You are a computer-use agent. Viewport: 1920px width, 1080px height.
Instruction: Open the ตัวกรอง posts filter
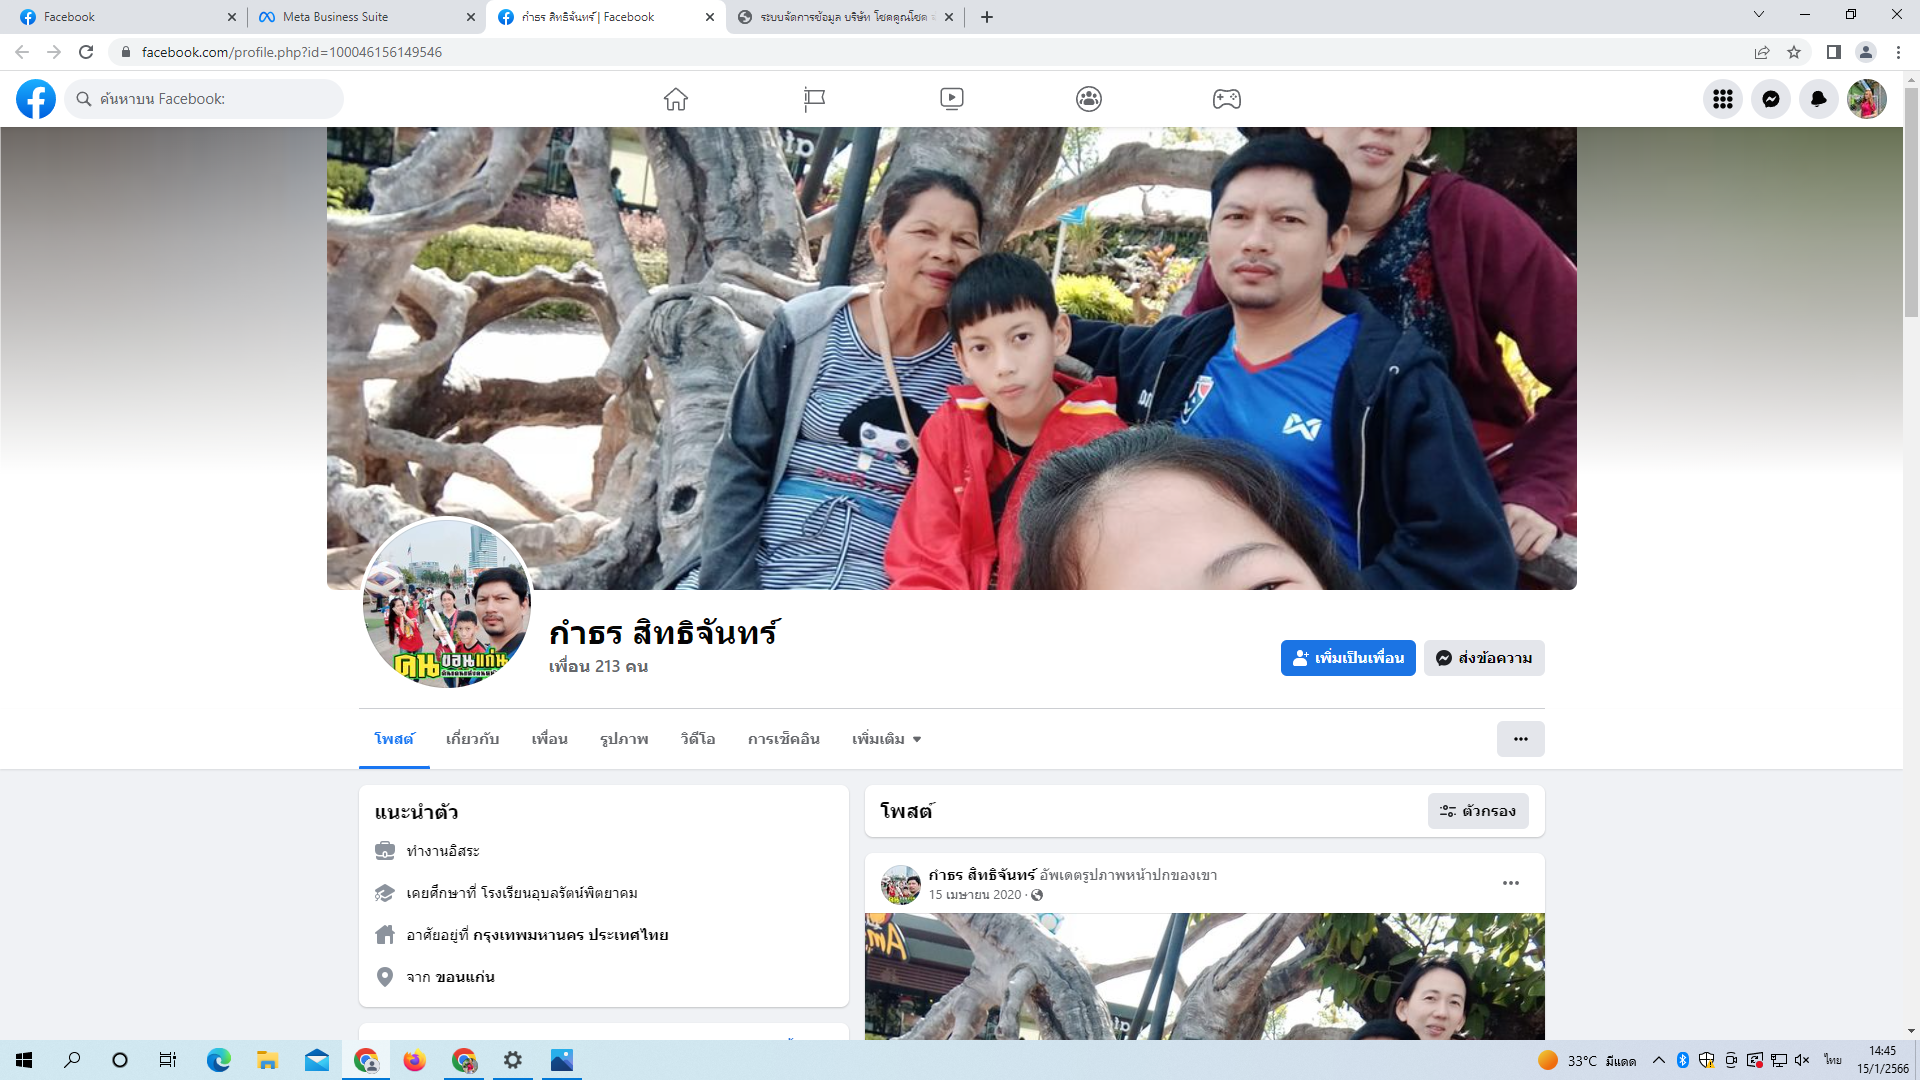pyautogui.click(x=1477, y=811)
